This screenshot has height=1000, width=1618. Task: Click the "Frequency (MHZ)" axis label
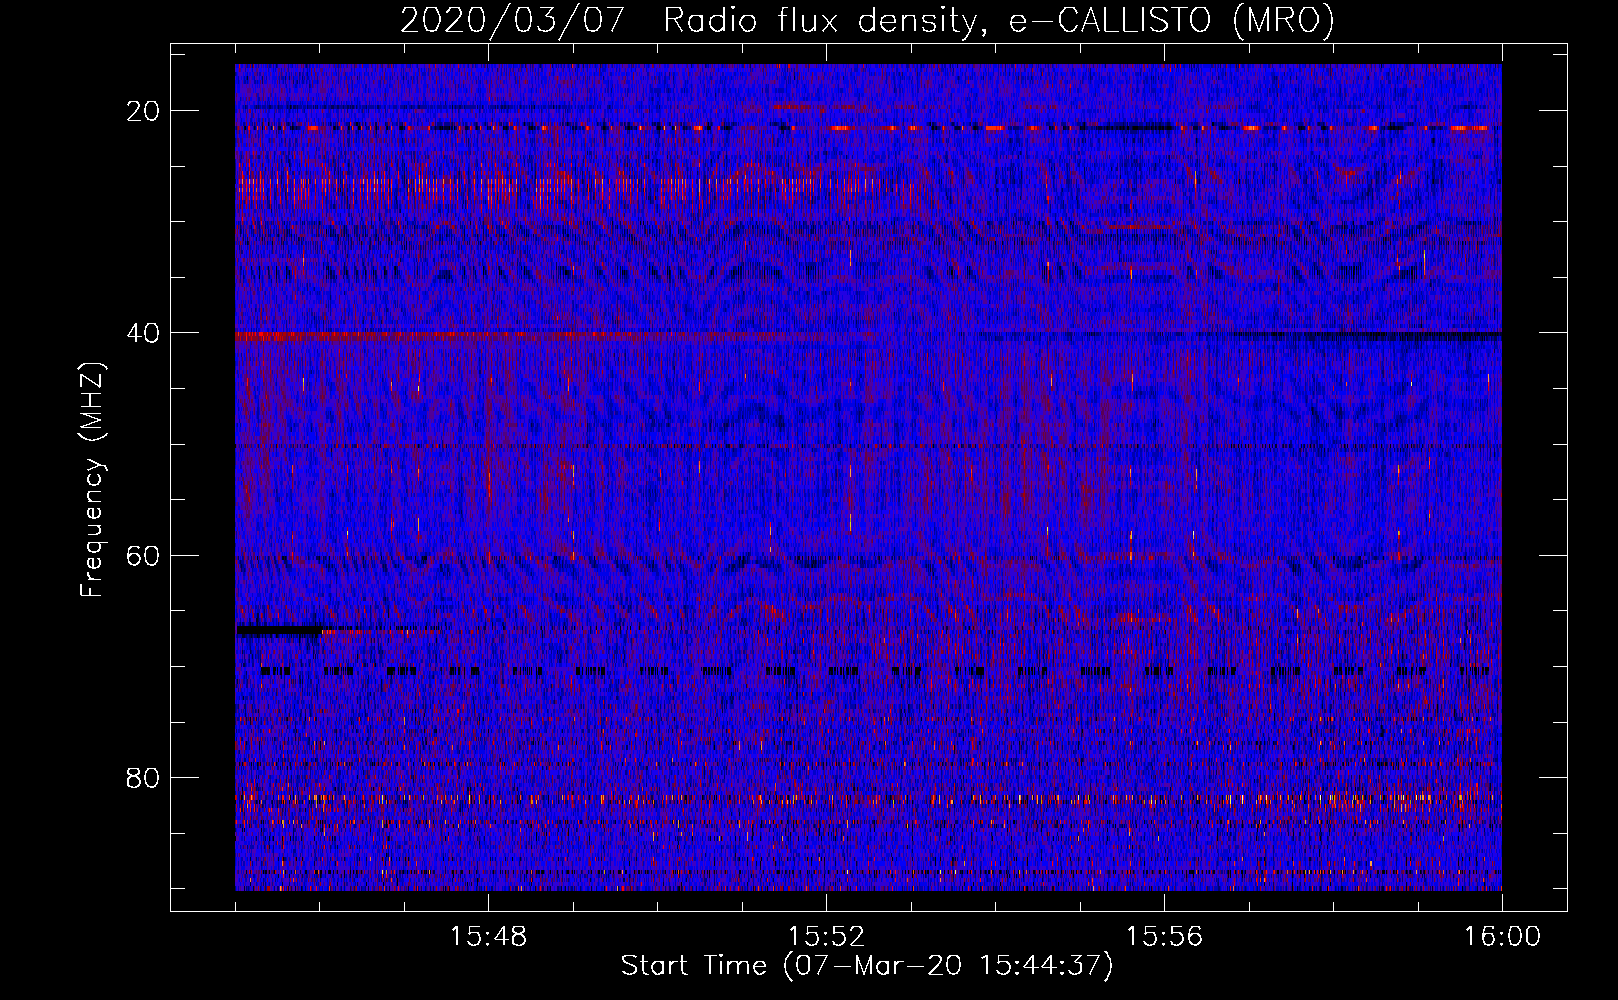point(91,480)
